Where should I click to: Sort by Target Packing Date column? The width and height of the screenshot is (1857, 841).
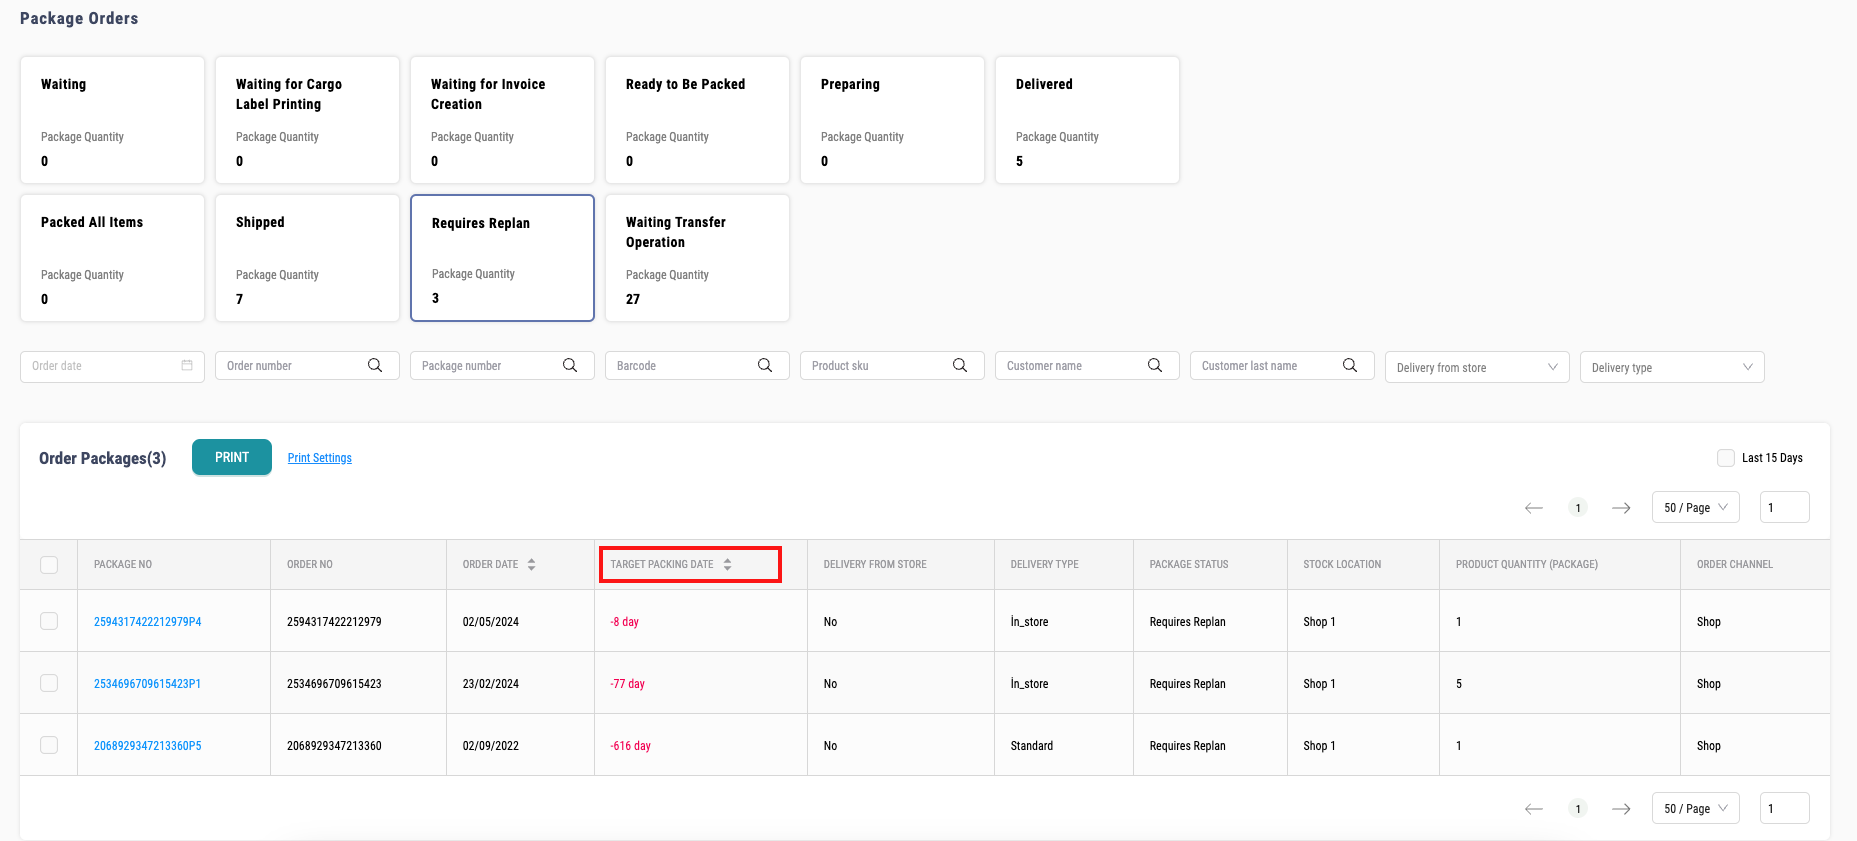(727, 565)
